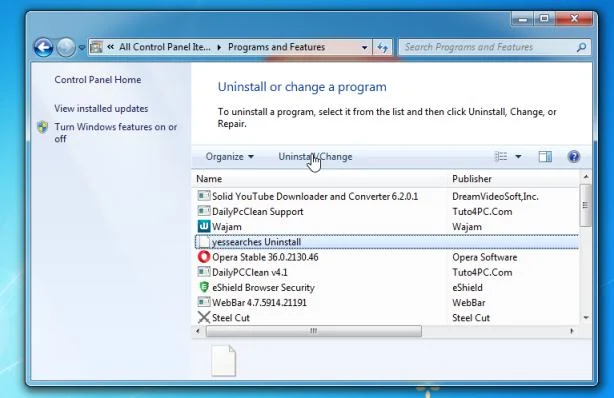Select Opera Stable 36.0.2130.46 entry
The width and height of the screenshot is (614, 398).
[x=265, y=257]
